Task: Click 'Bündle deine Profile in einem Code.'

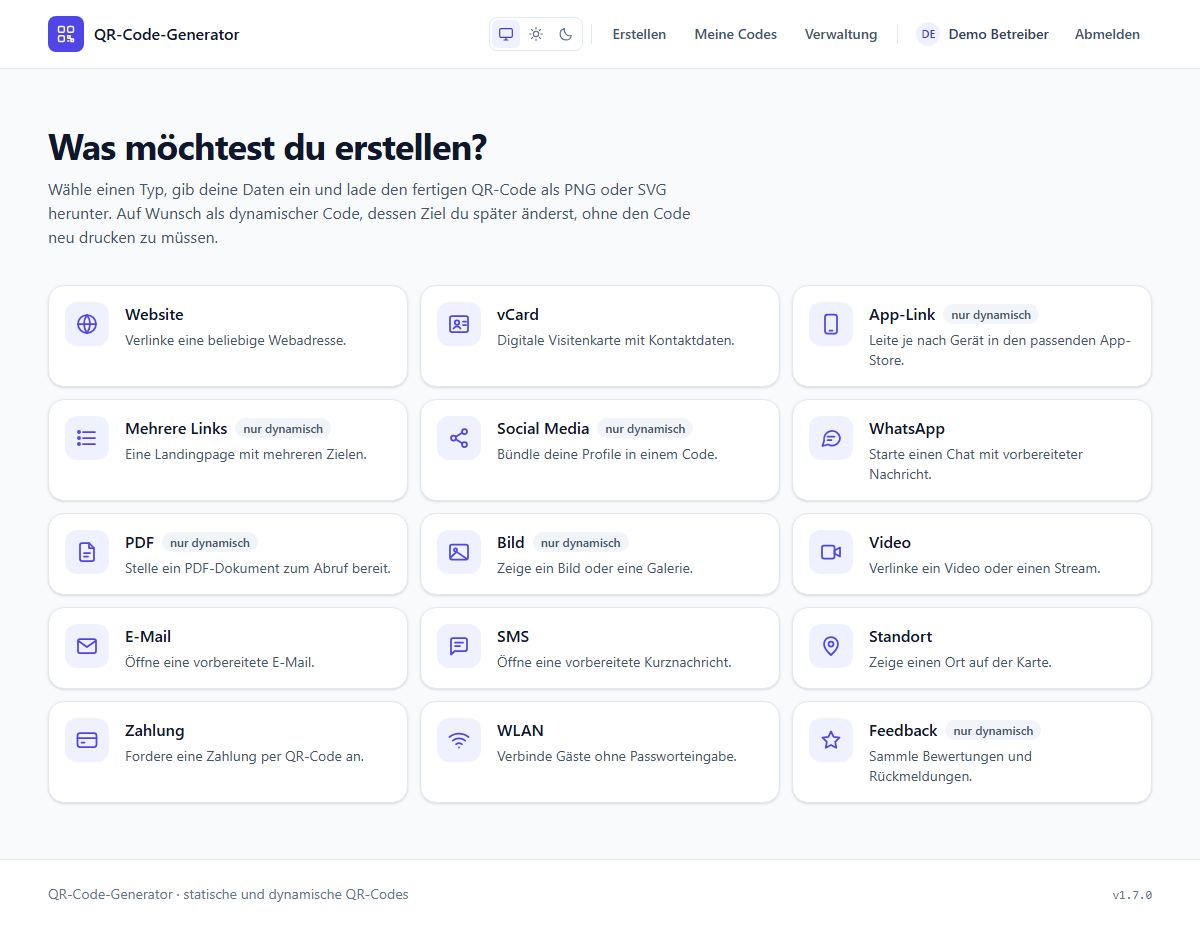Action: point(607,454)
